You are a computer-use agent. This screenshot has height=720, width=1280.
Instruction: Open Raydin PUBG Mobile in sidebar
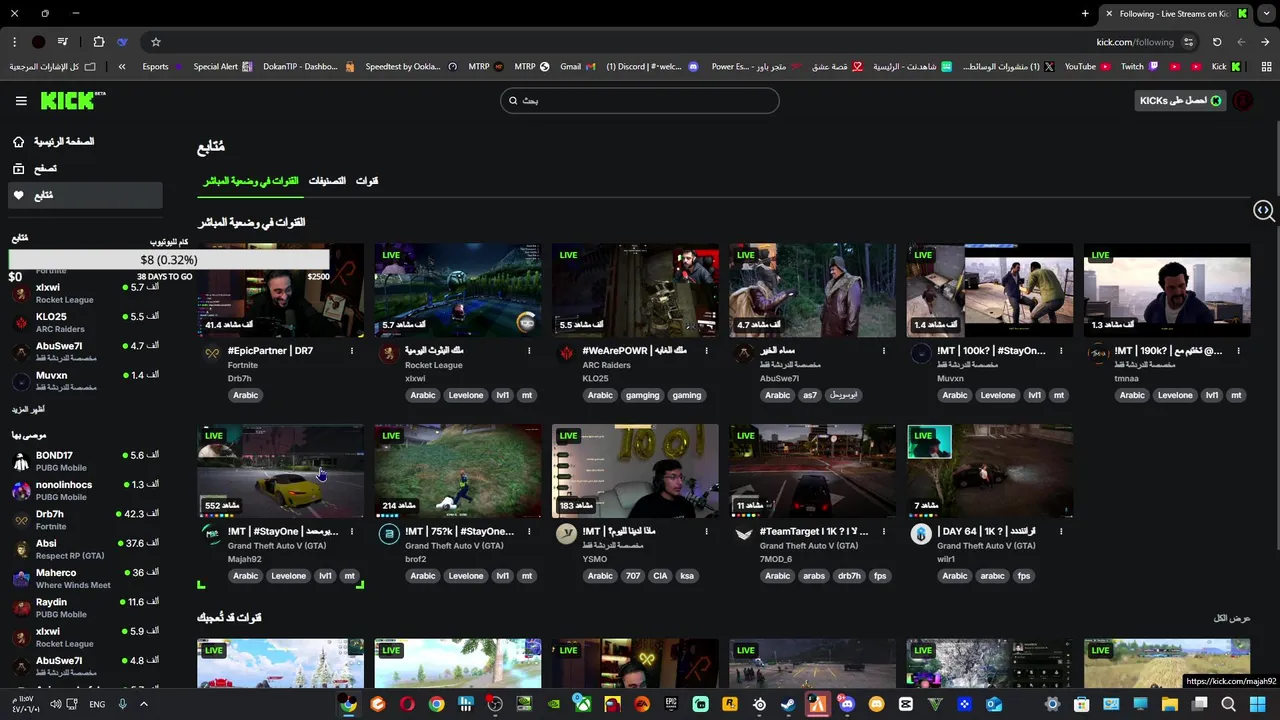coord(84,608)
